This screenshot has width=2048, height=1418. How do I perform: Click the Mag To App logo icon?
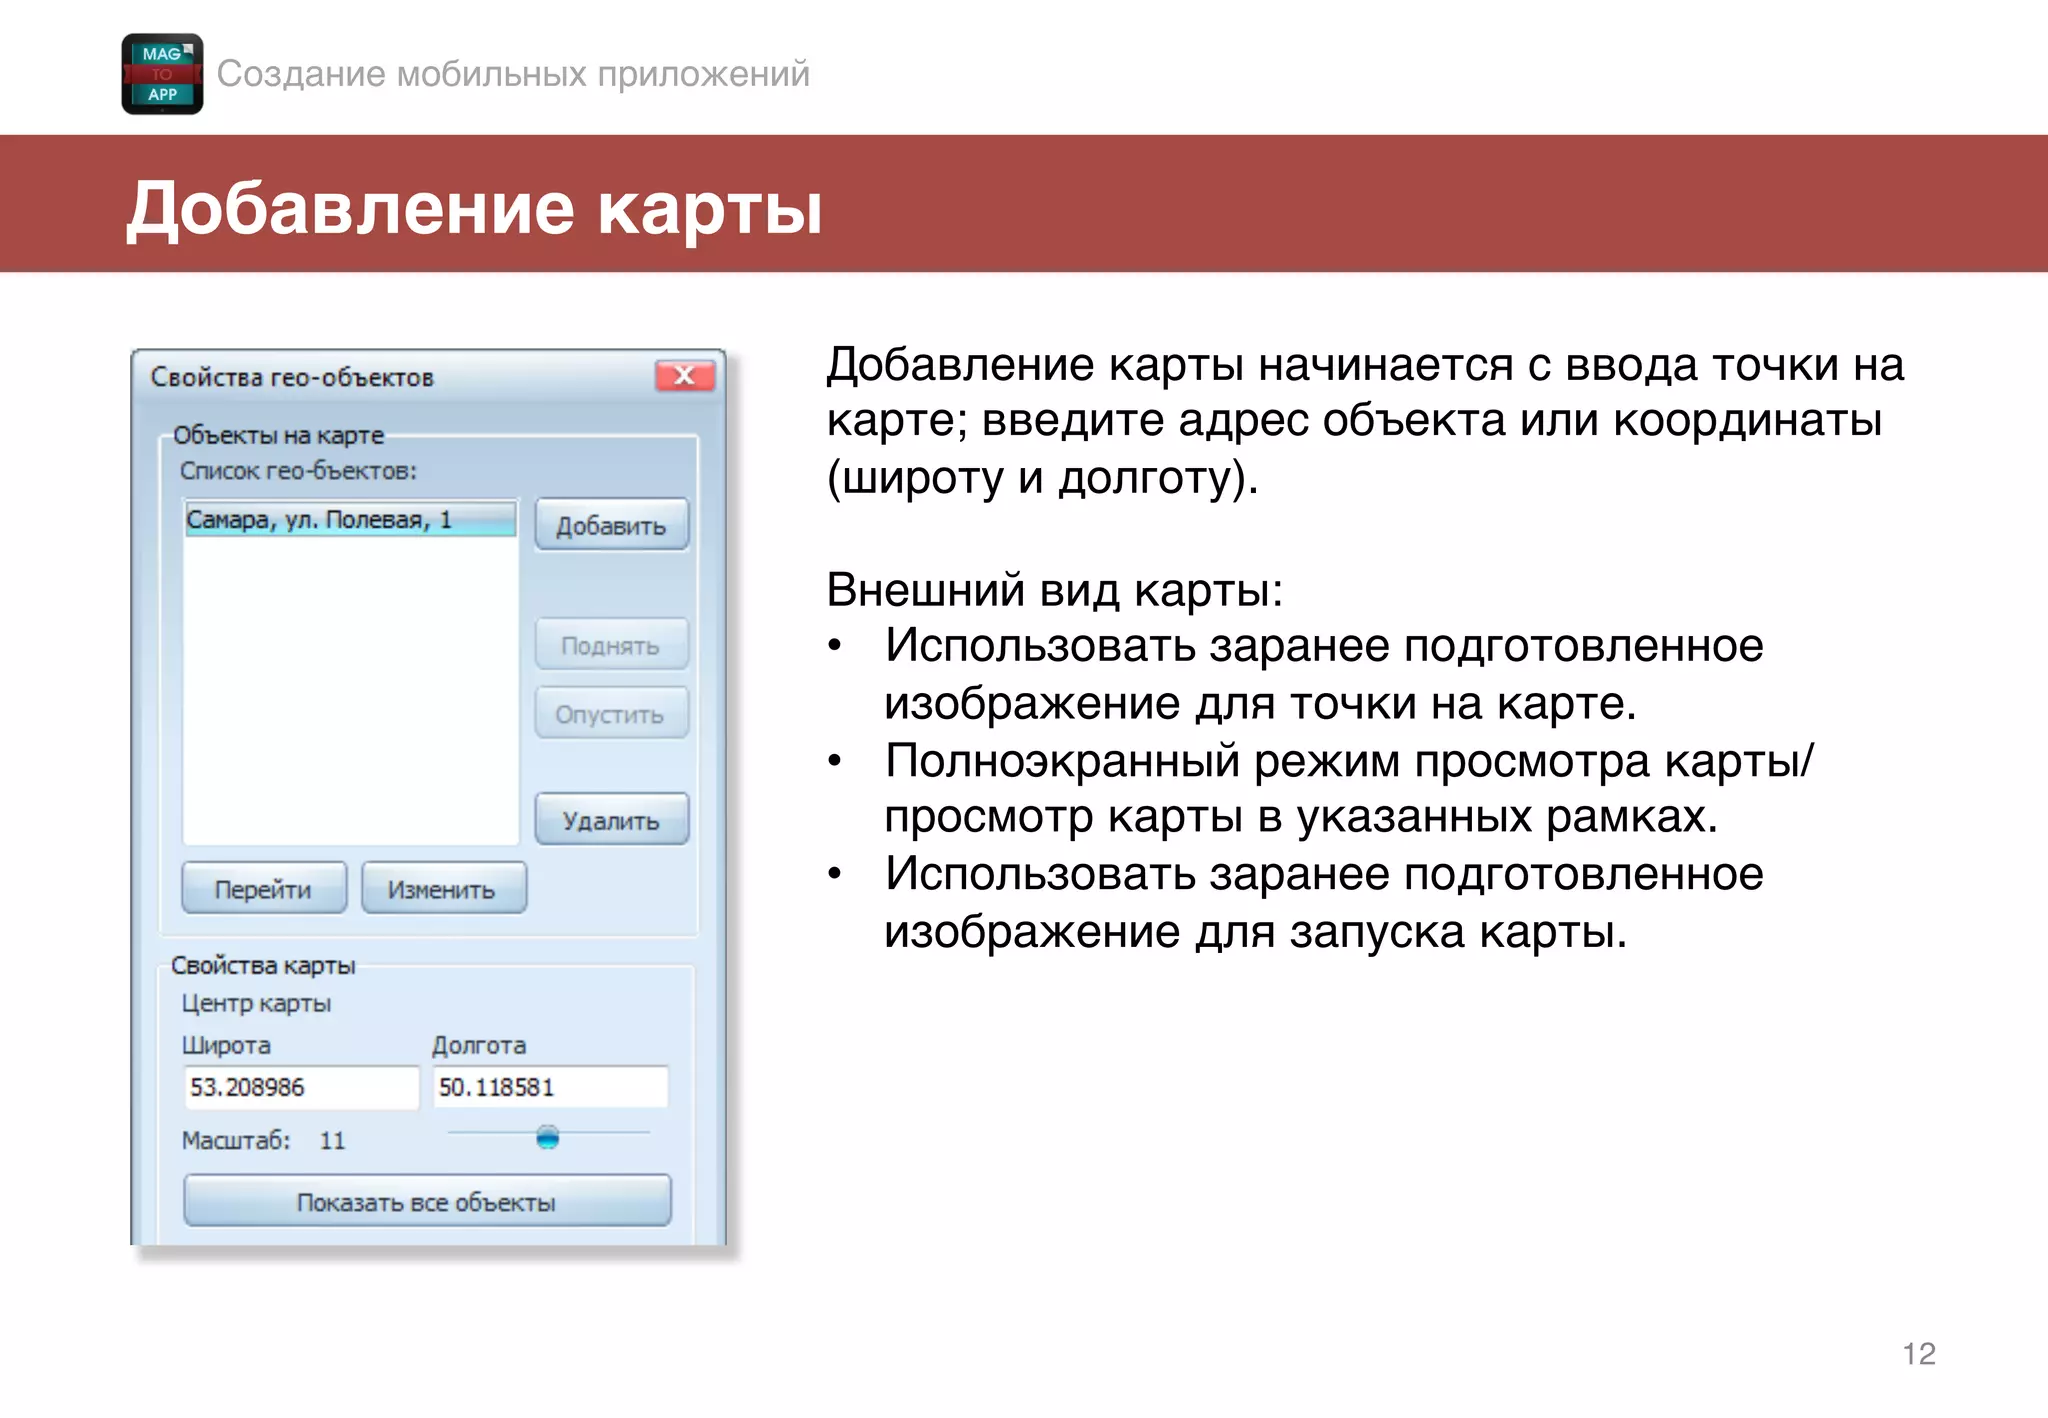coord(162,74)
